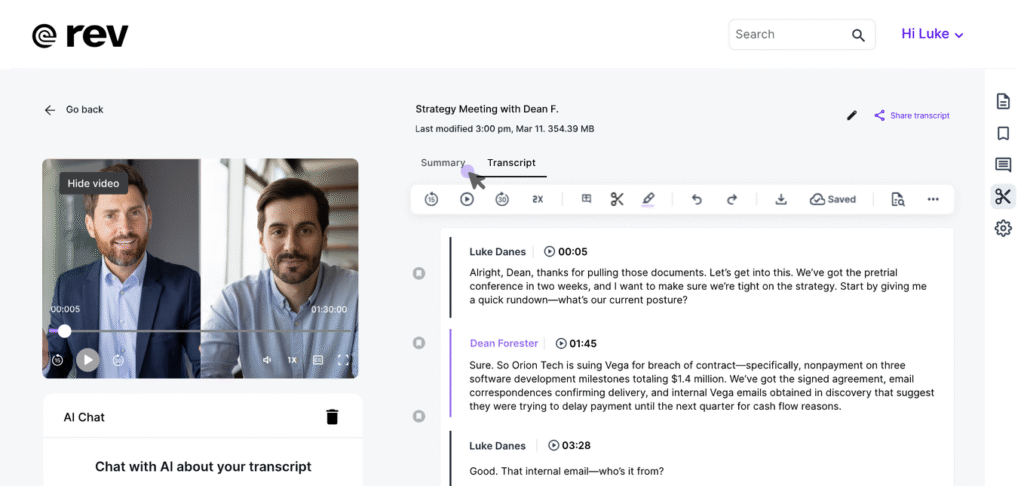
Task: Click the title Strategy Meeting with Dean F.
Action: click(x=487, y=109)
